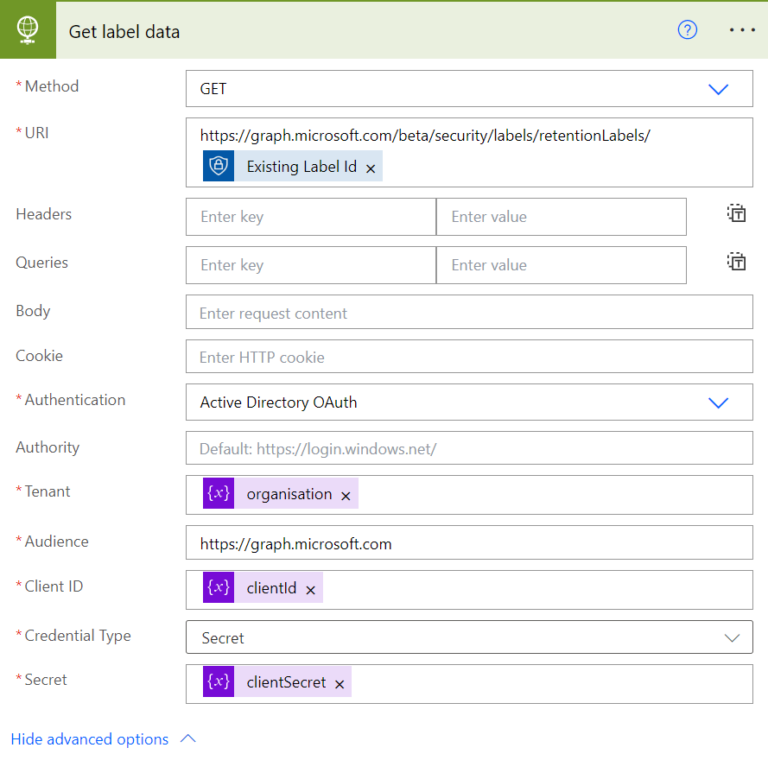Remove the Existing Label Id token

pos(371,169)
